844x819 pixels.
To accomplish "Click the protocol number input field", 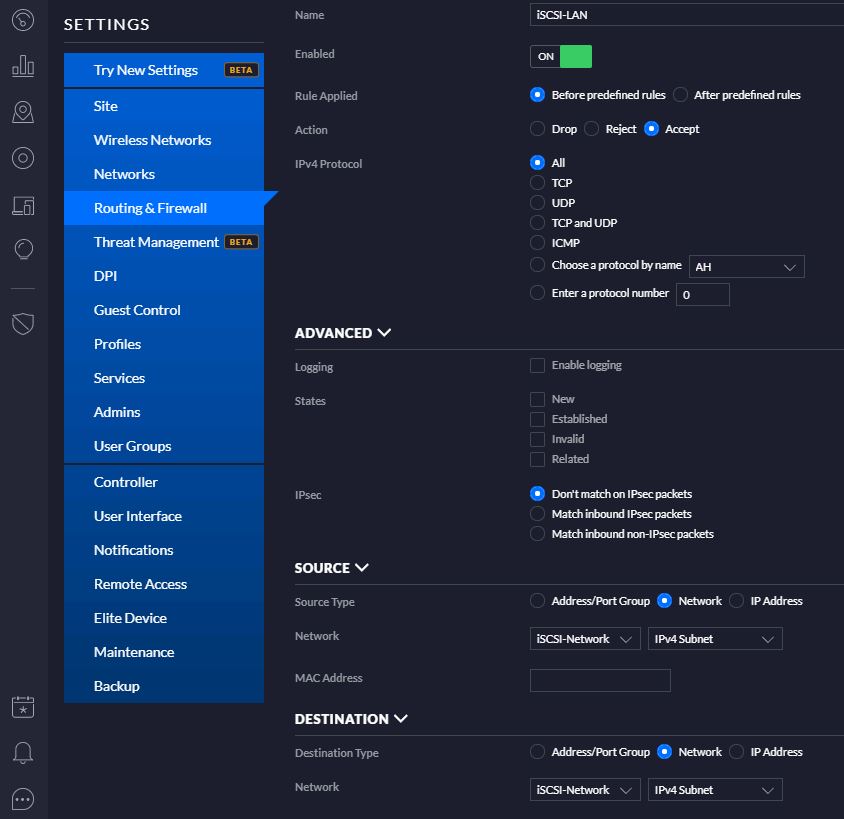I will (x=702, y=295).
